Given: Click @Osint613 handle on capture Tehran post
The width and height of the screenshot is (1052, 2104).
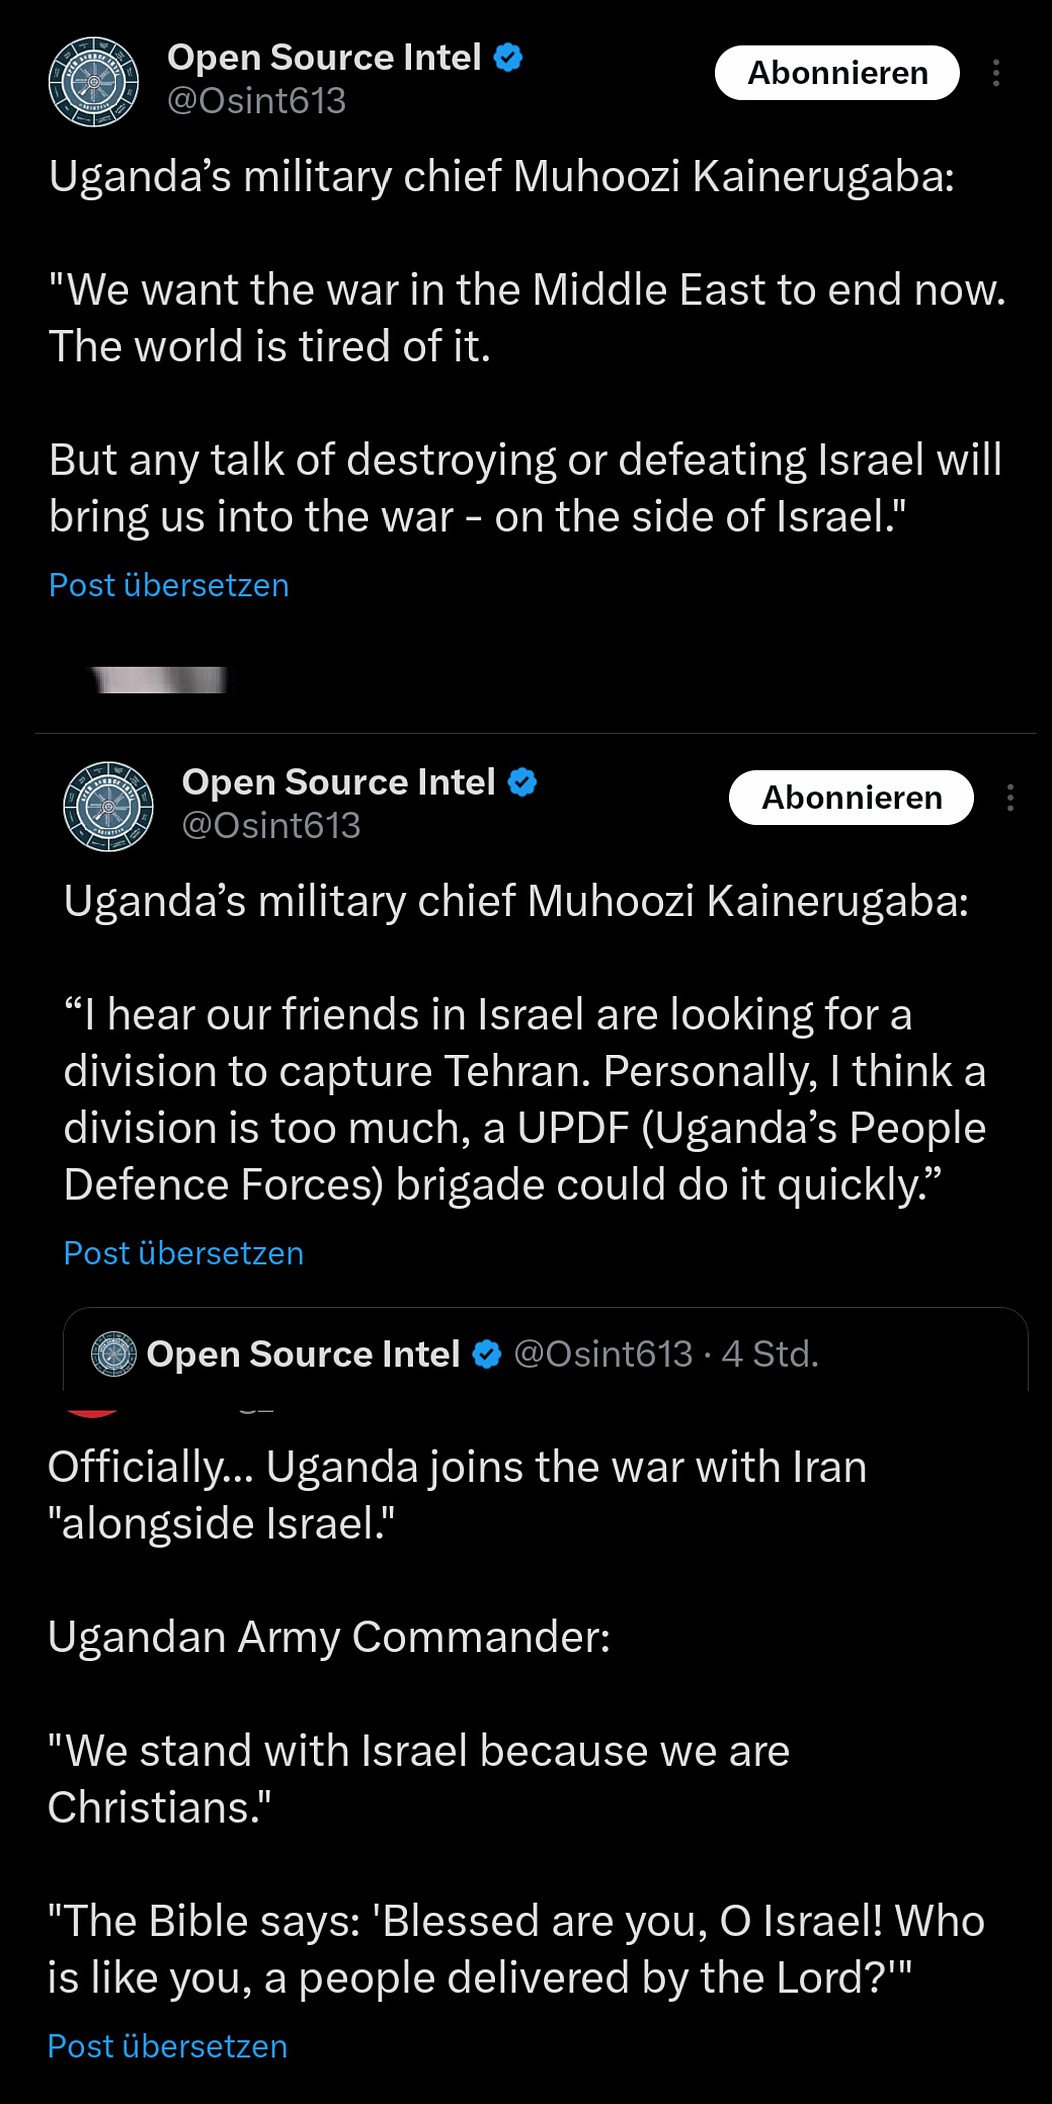Looking at the screenshot, I should click(270, 825).
